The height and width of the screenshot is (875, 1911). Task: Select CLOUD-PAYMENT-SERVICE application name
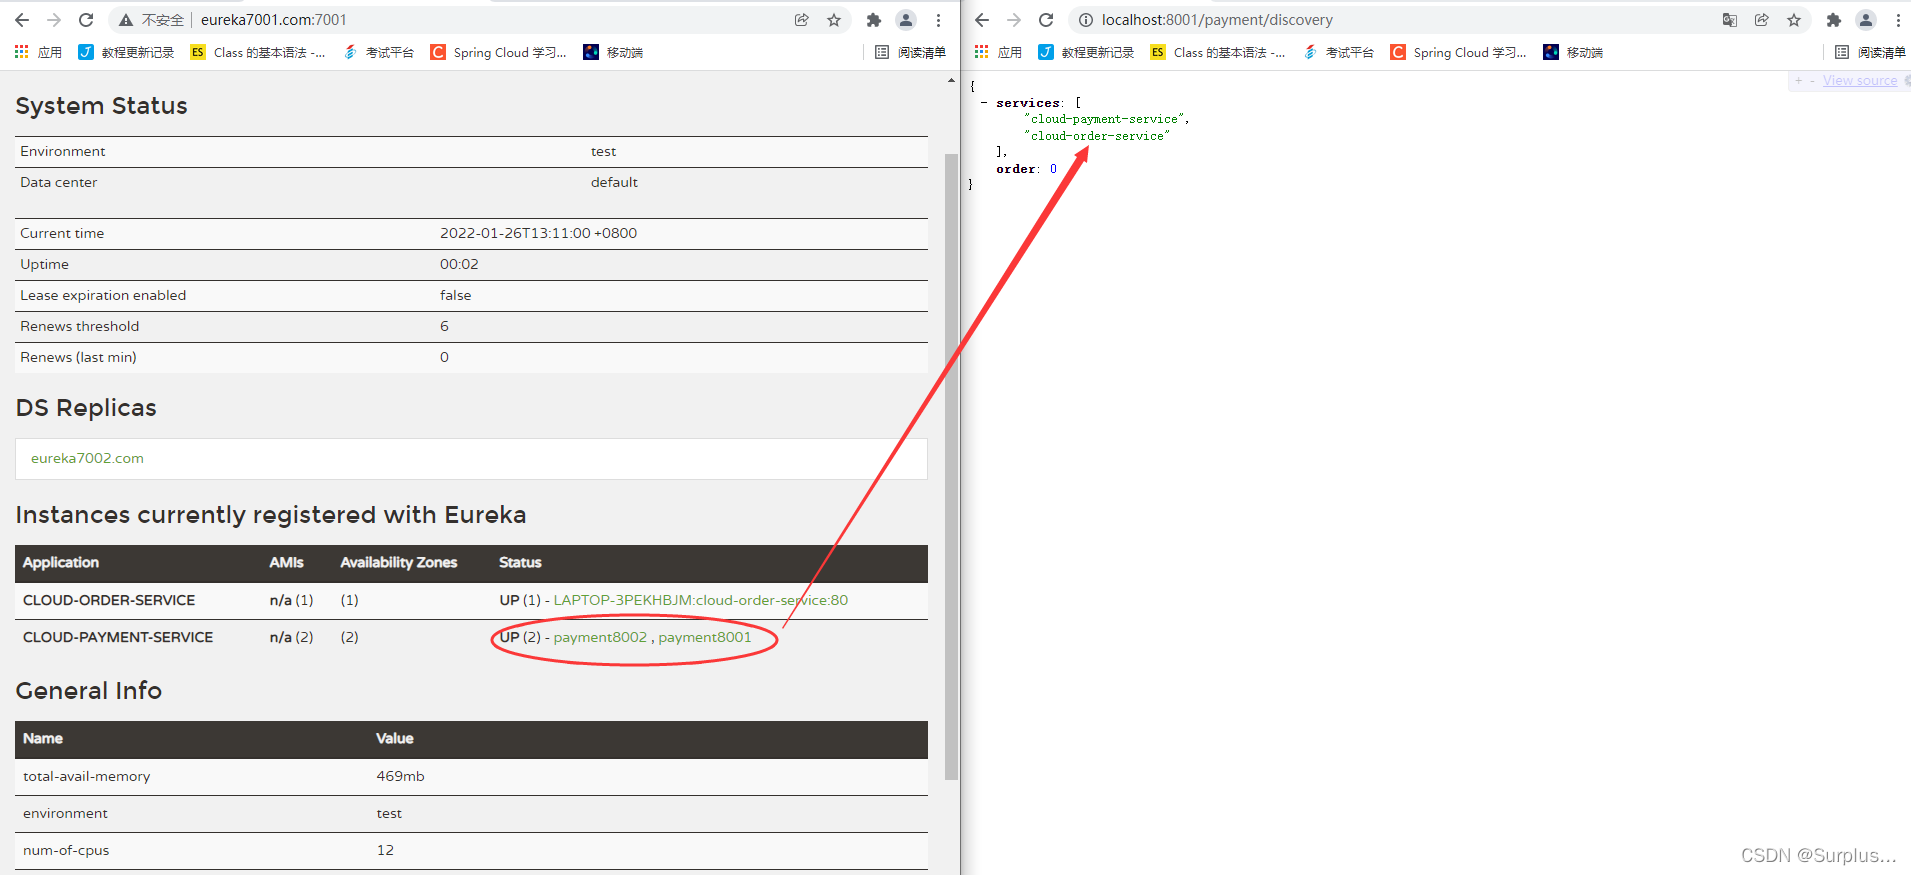coord(118,637)
